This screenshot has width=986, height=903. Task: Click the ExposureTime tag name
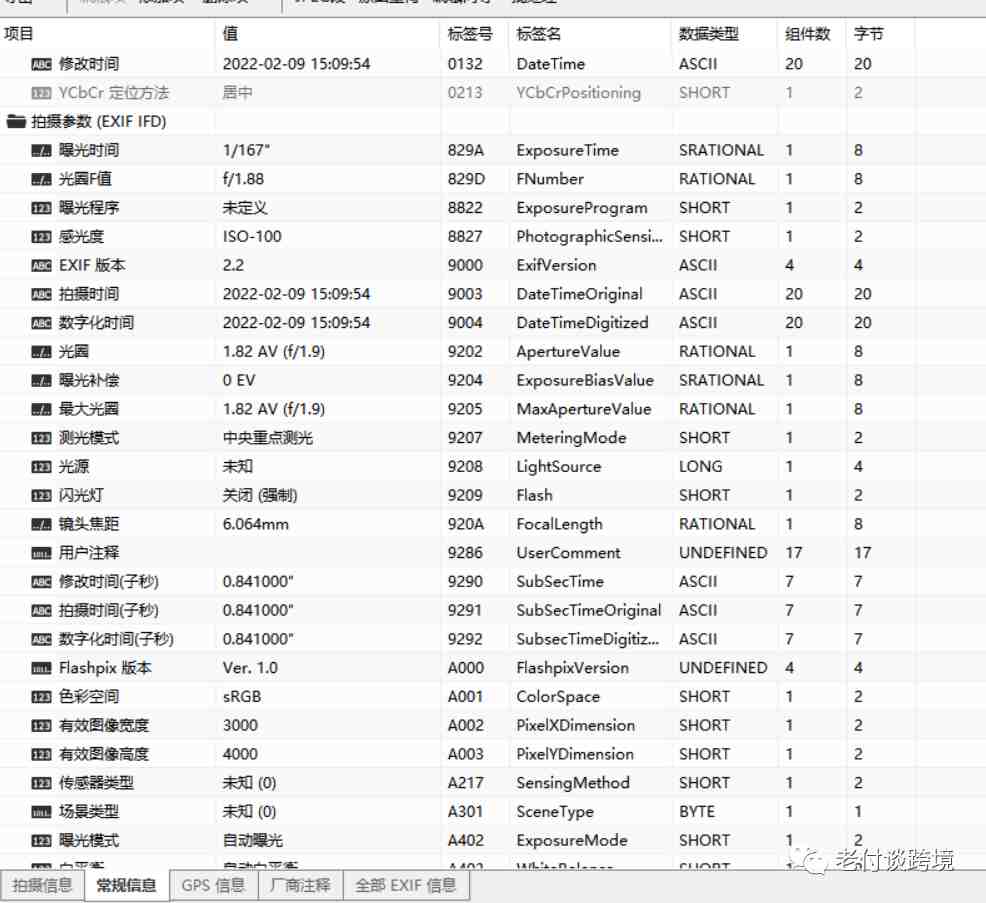568,150
